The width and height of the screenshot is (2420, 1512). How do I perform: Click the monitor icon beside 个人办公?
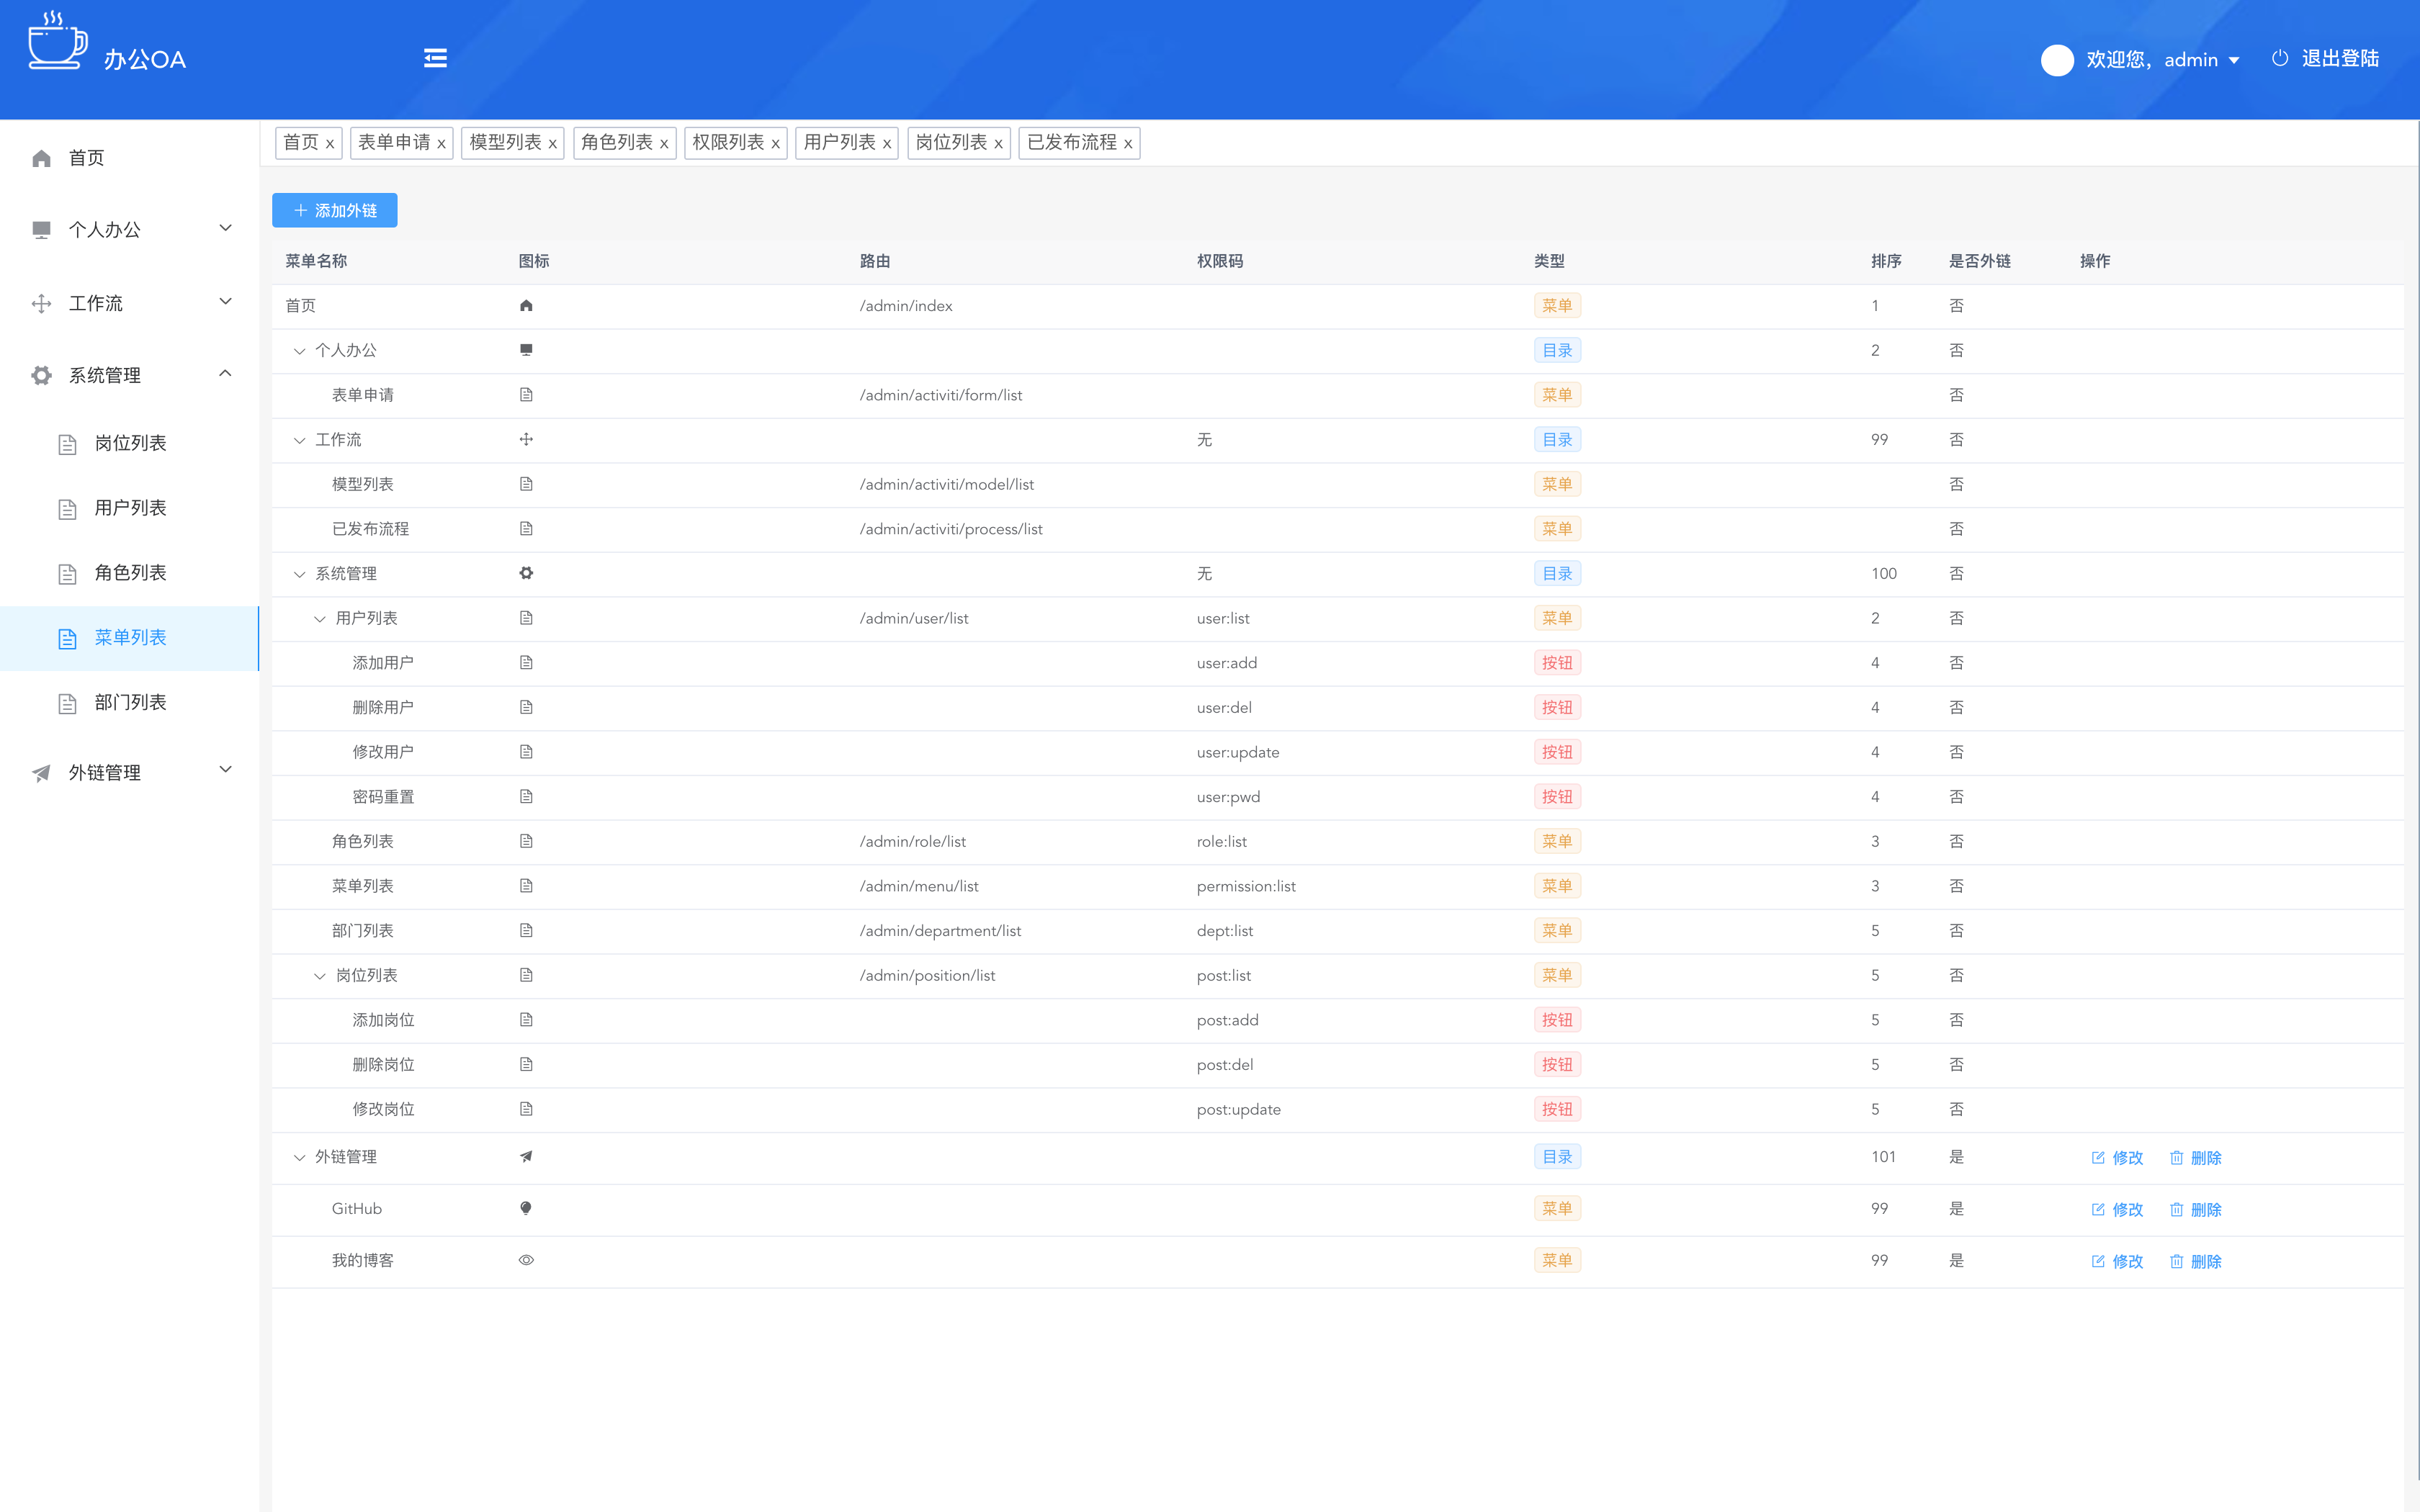point(41,230)
